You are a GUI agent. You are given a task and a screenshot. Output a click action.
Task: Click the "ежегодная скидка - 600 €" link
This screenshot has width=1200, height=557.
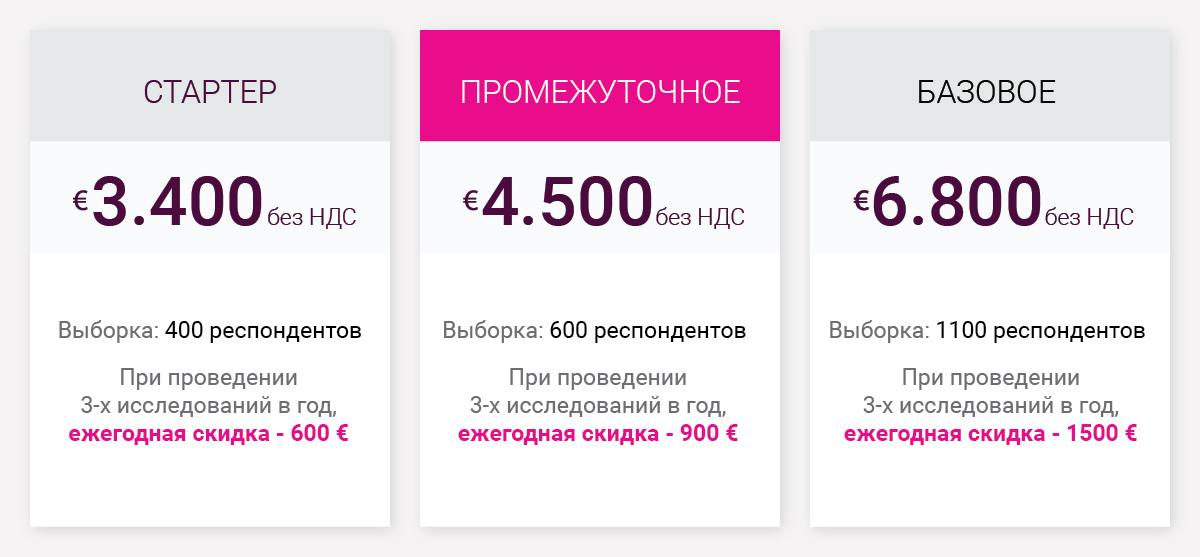click(209, 434)
